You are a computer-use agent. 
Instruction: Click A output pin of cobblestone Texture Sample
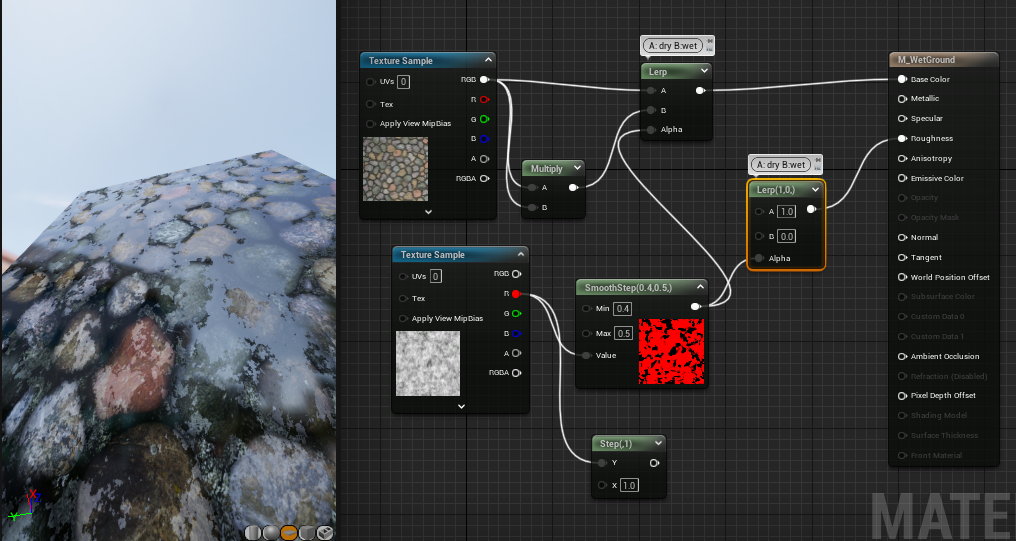(484, 159)
